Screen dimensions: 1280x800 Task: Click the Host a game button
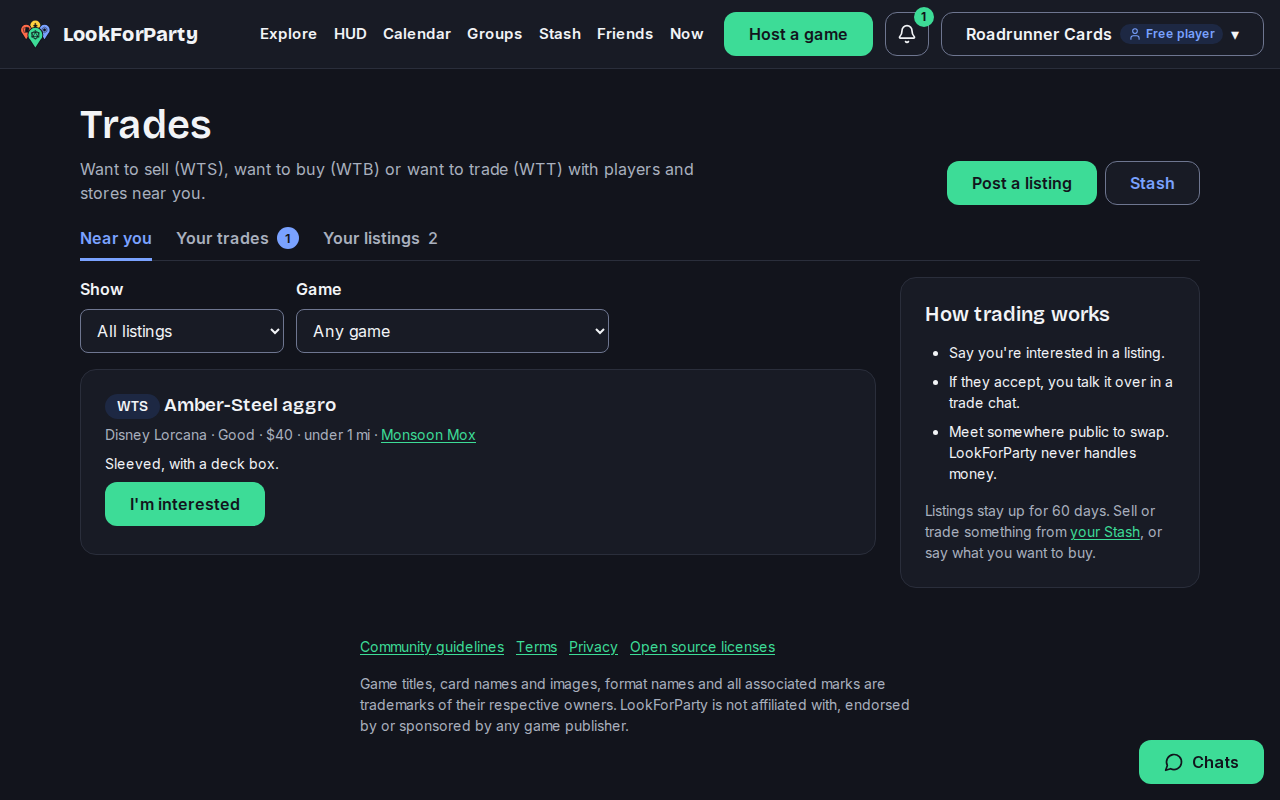(x=798, y=34)
